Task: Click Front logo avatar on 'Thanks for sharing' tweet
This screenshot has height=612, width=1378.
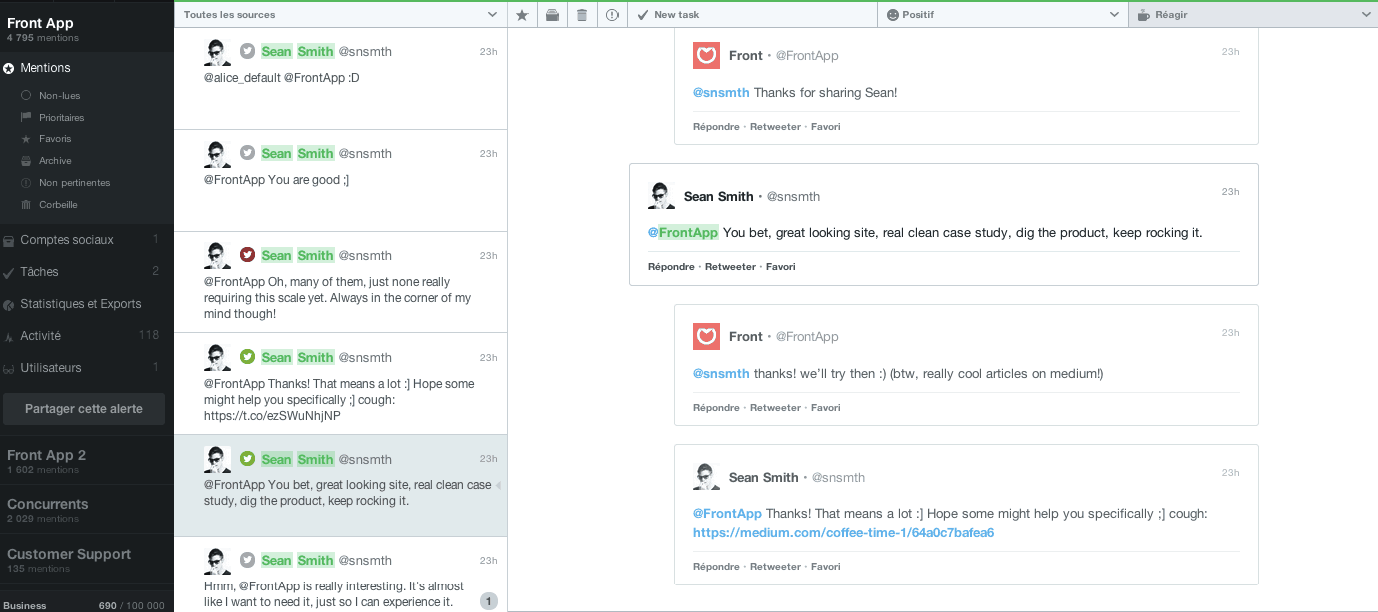Action: tap(706, 56)
